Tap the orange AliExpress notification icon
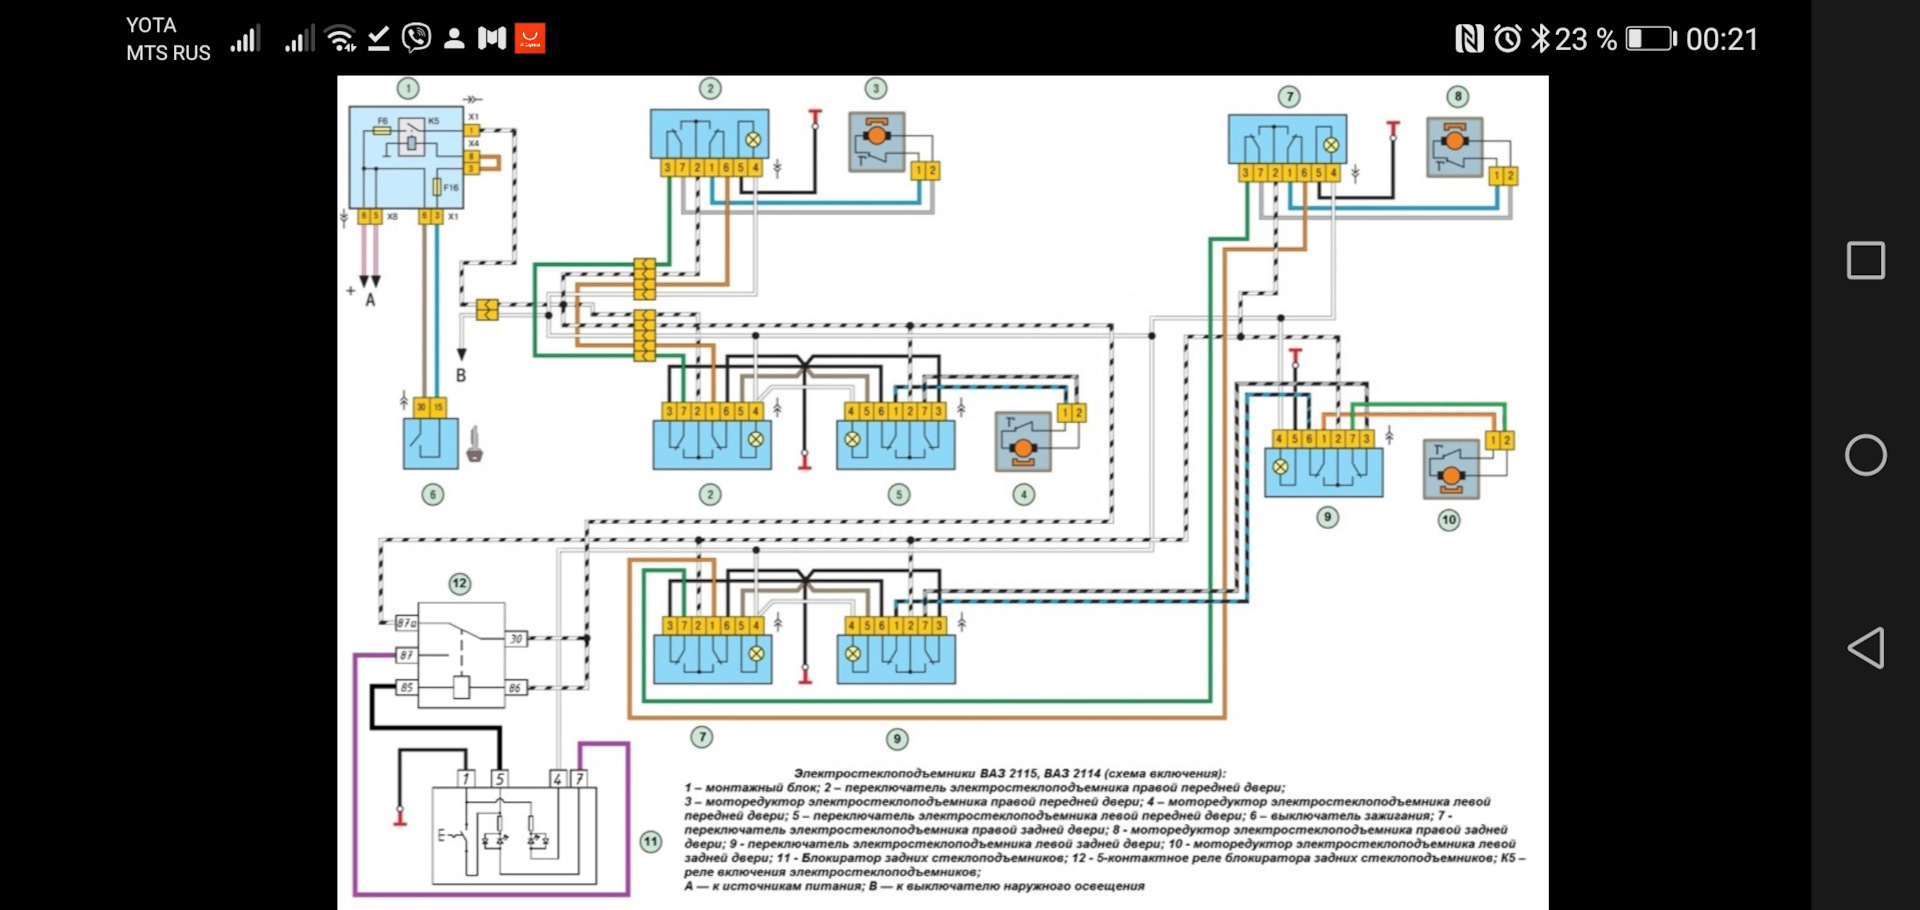 [x=530, y=38]
